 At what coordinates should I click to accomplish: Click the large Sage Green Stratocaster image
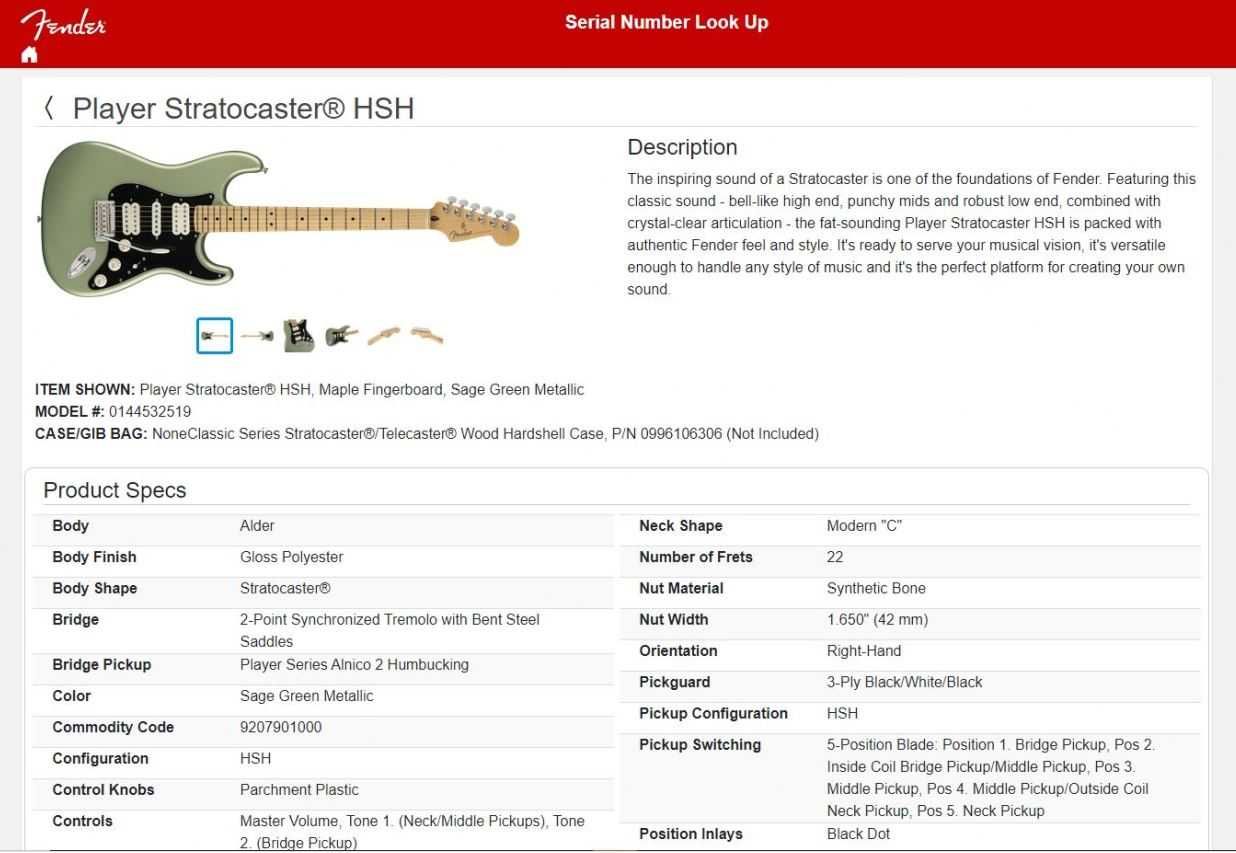click(279, 218)
